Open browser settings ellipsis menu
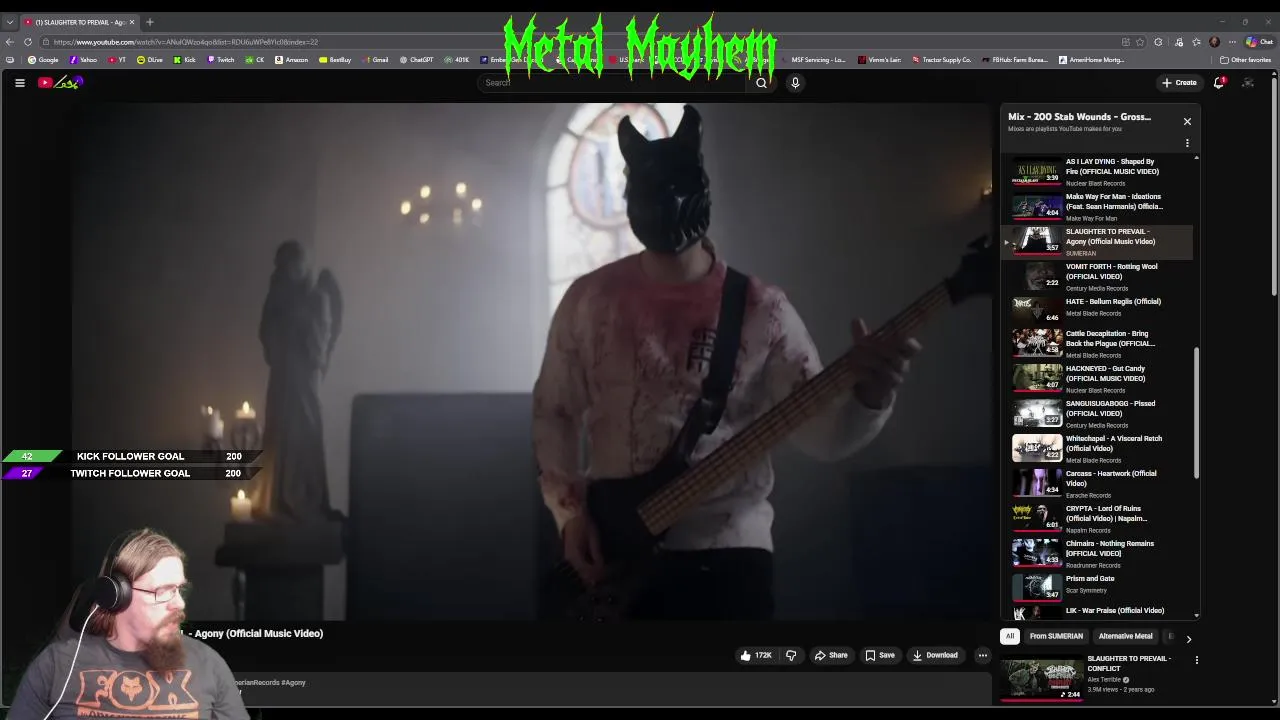 (x=1232, y=42)
